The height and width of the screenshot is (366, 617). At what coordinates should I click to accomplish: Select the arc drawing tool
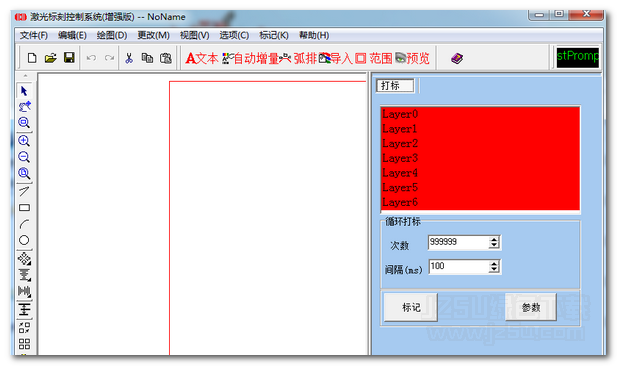click(x=24, y=224)
